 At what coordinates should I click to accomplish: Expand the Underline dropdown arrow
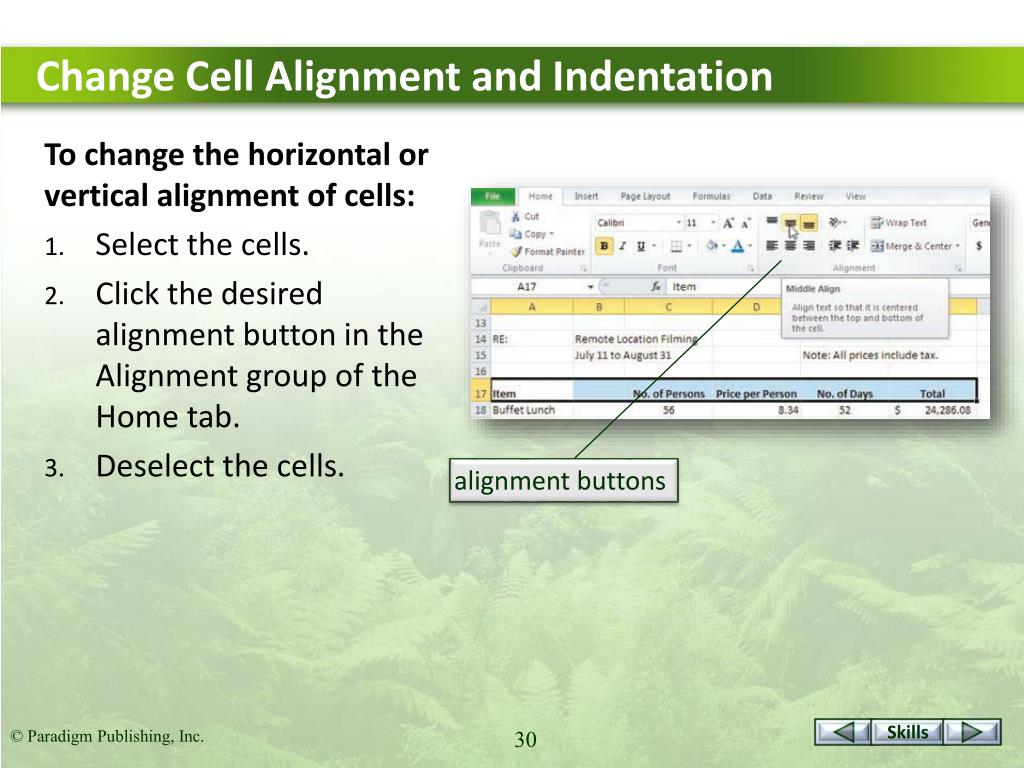pos(654,247)
